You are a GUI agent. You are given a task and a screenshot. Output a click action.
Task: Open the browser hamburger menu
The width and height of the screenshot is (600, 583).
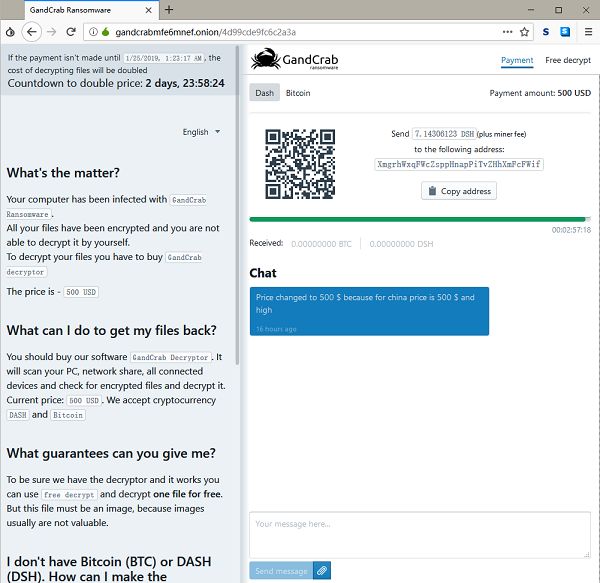click(x=589, y=32)
